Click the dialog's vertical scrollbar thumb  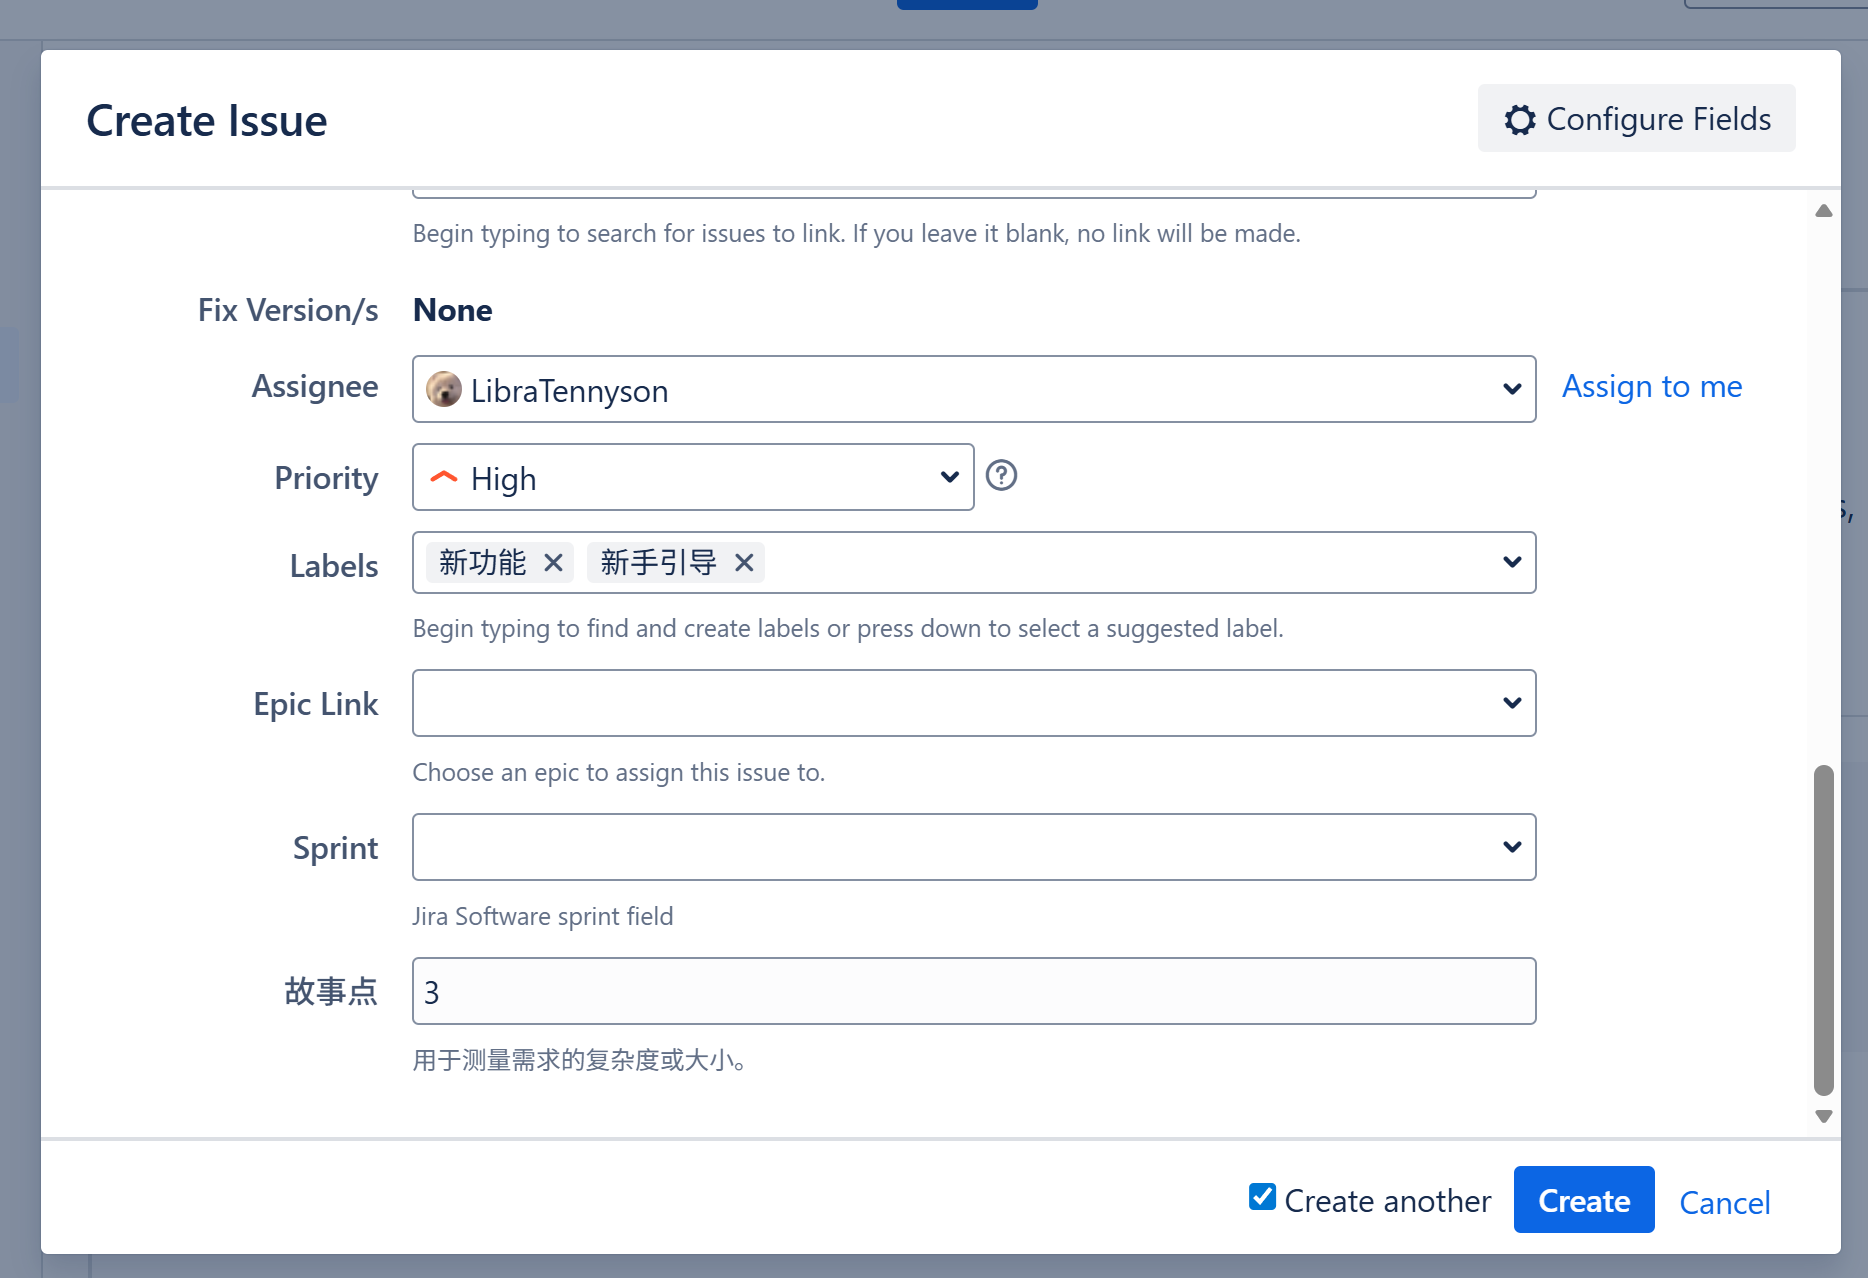[x=1824, y=930]
